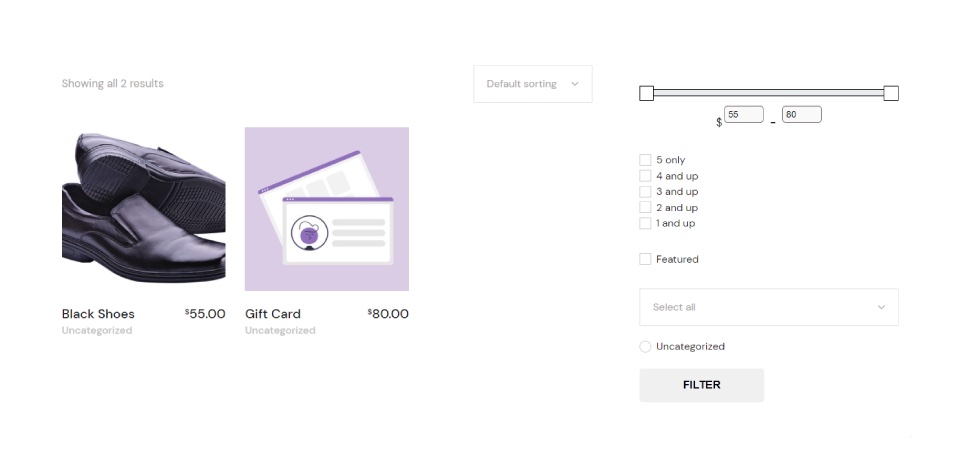Open the Default sorting dropdown

coord(533,84)
